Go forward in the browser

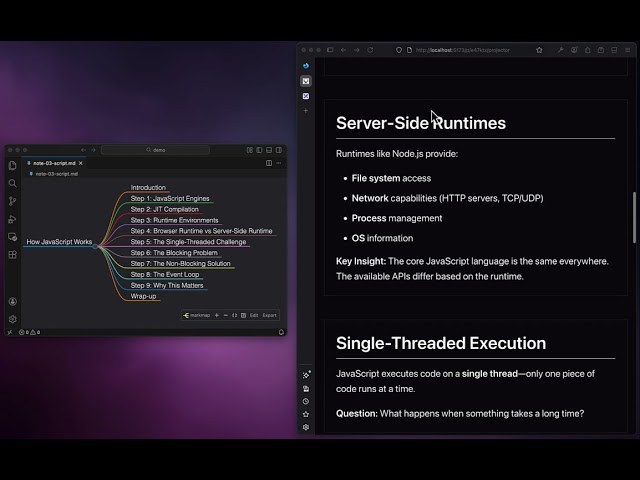357,50
